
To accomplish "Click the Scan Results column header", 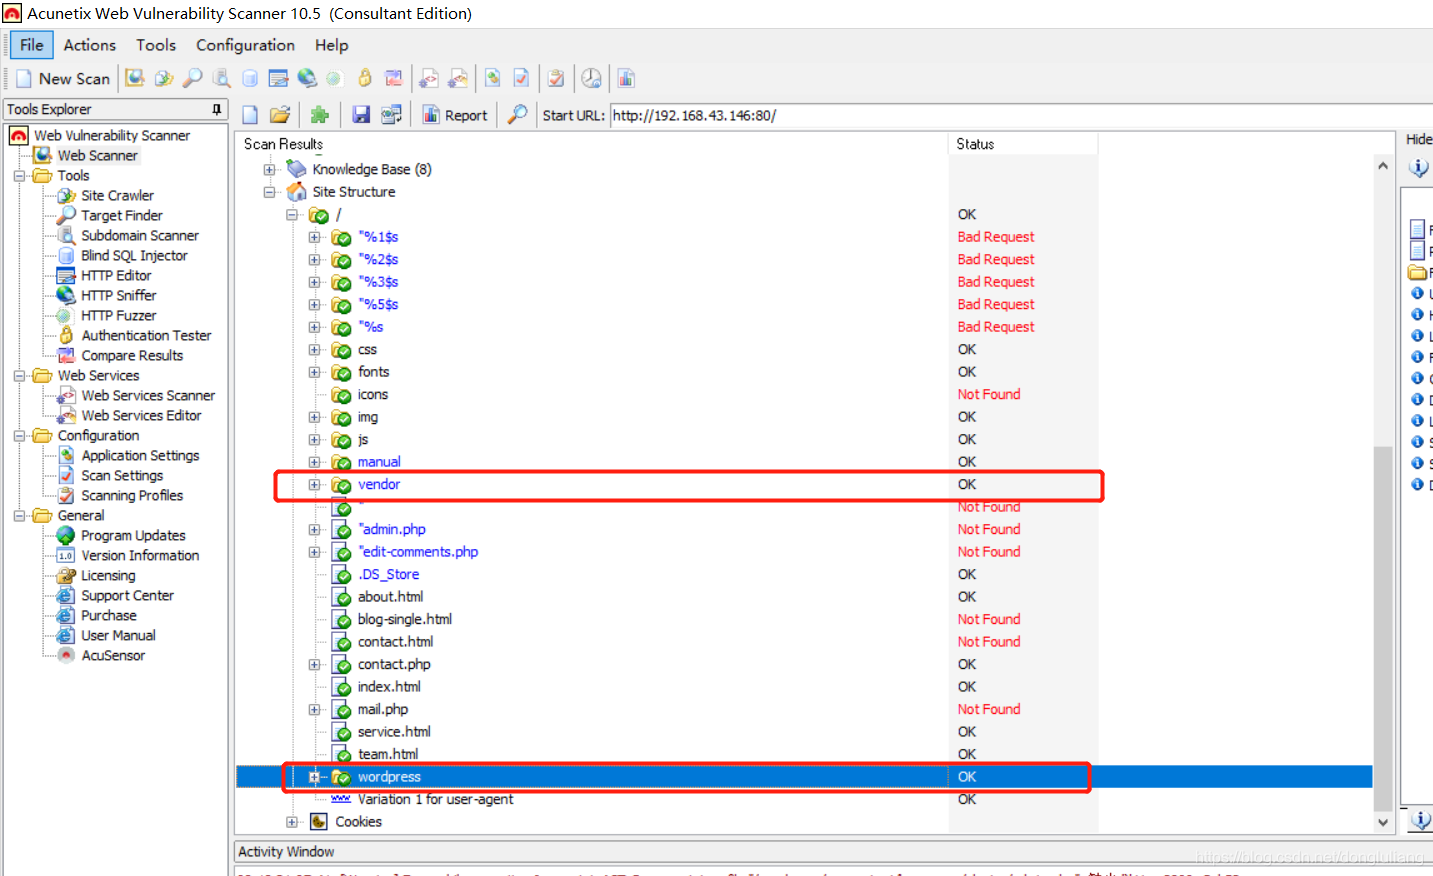I will coord(592,144).
